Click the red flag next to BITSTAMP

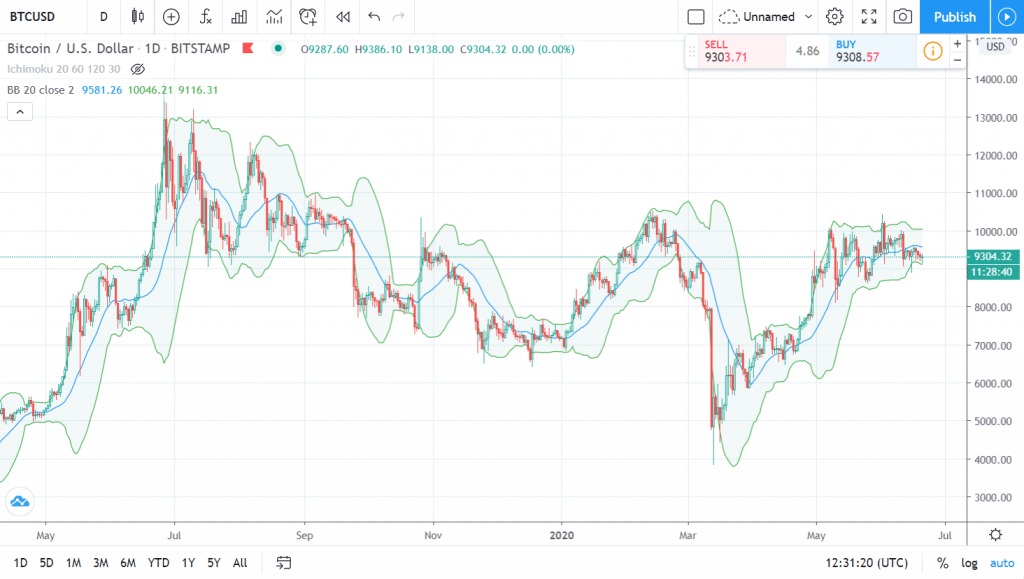[x=248, y=48]
